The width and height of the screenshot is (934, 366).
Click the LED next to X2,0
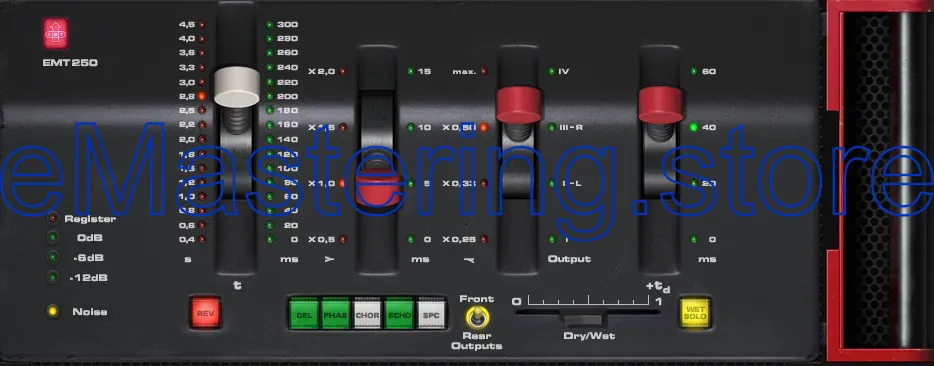[x=343, y=72]
